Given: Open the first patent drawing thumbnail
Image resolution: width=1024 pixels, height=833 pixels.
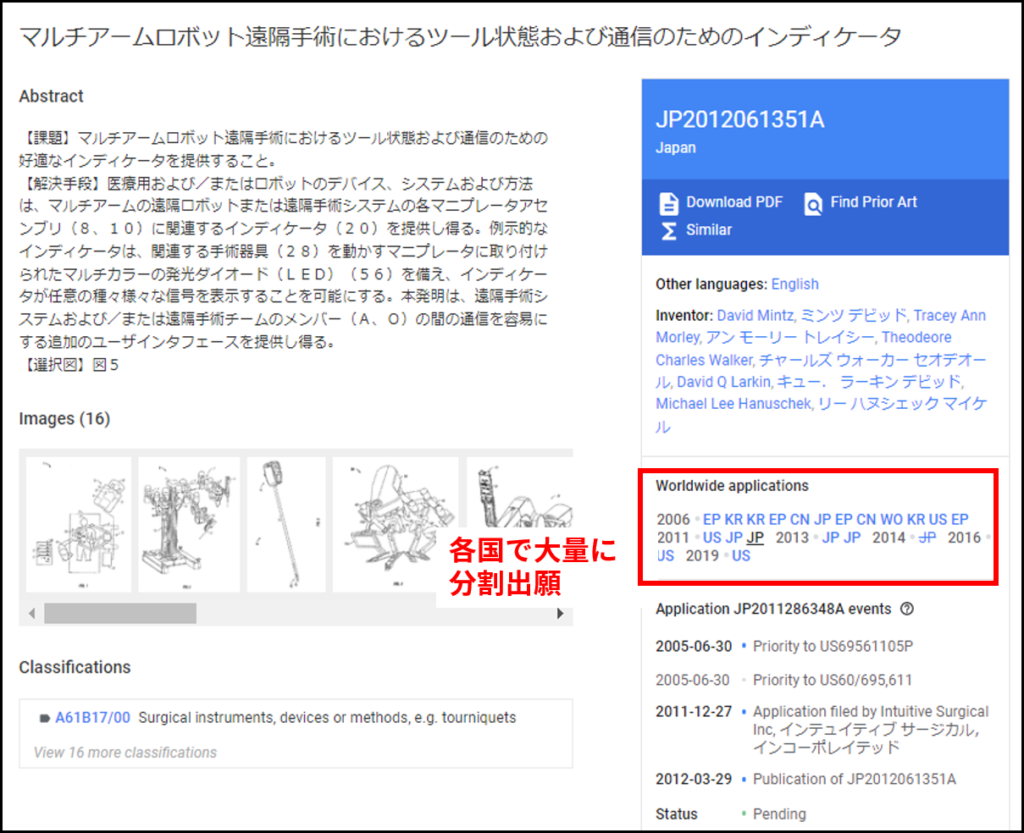Looking at the screenshot, I should click(x=78, y=525).
